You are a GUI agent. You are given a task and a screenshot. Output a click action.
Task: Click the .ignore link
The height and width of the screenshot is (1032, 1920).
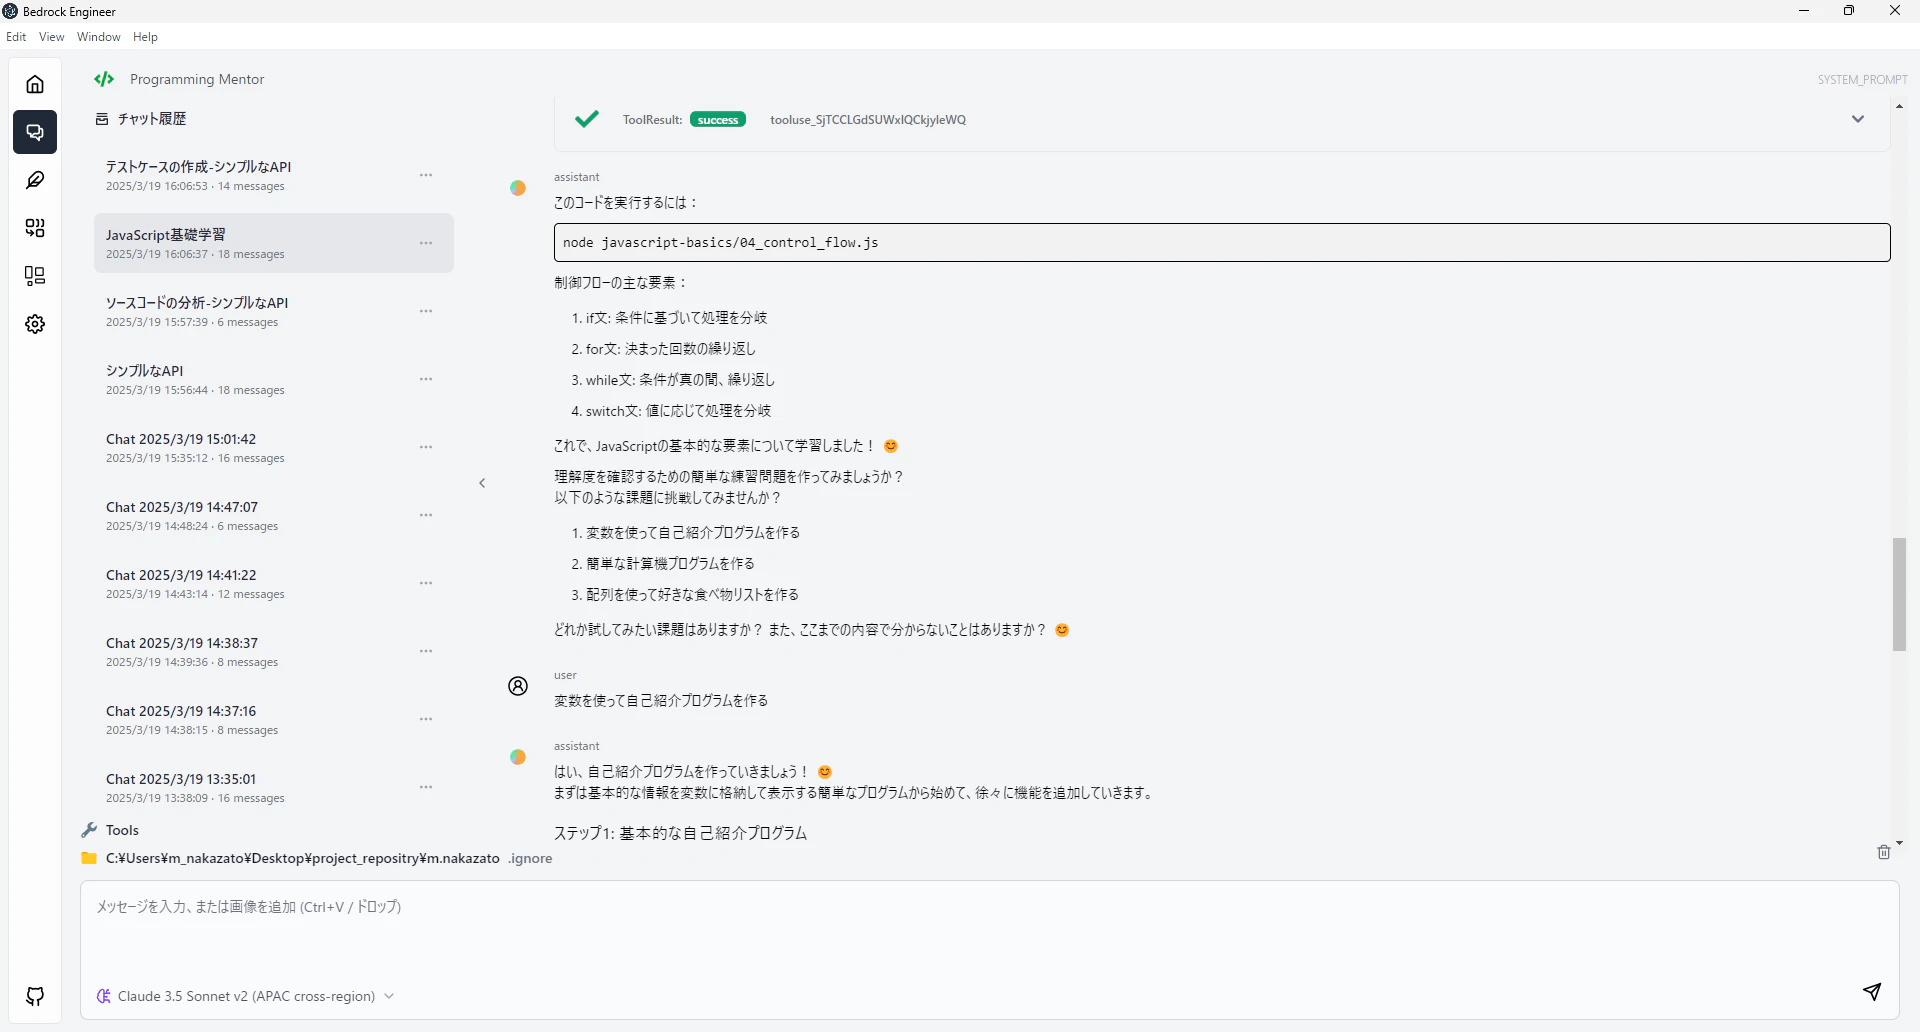tap(530, 858)
